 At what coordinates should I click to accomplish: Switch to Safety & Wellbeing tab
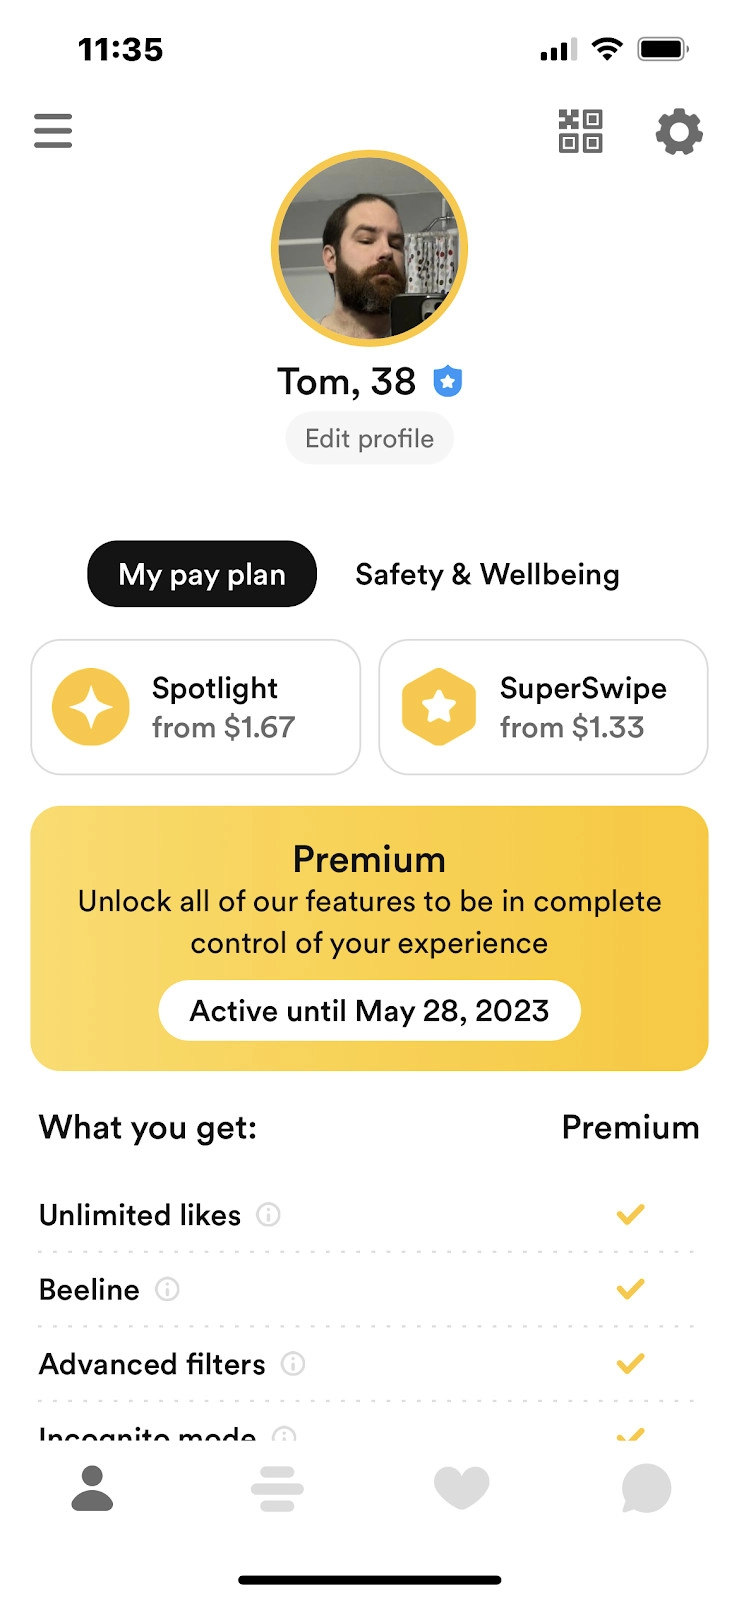coord(487,574)
